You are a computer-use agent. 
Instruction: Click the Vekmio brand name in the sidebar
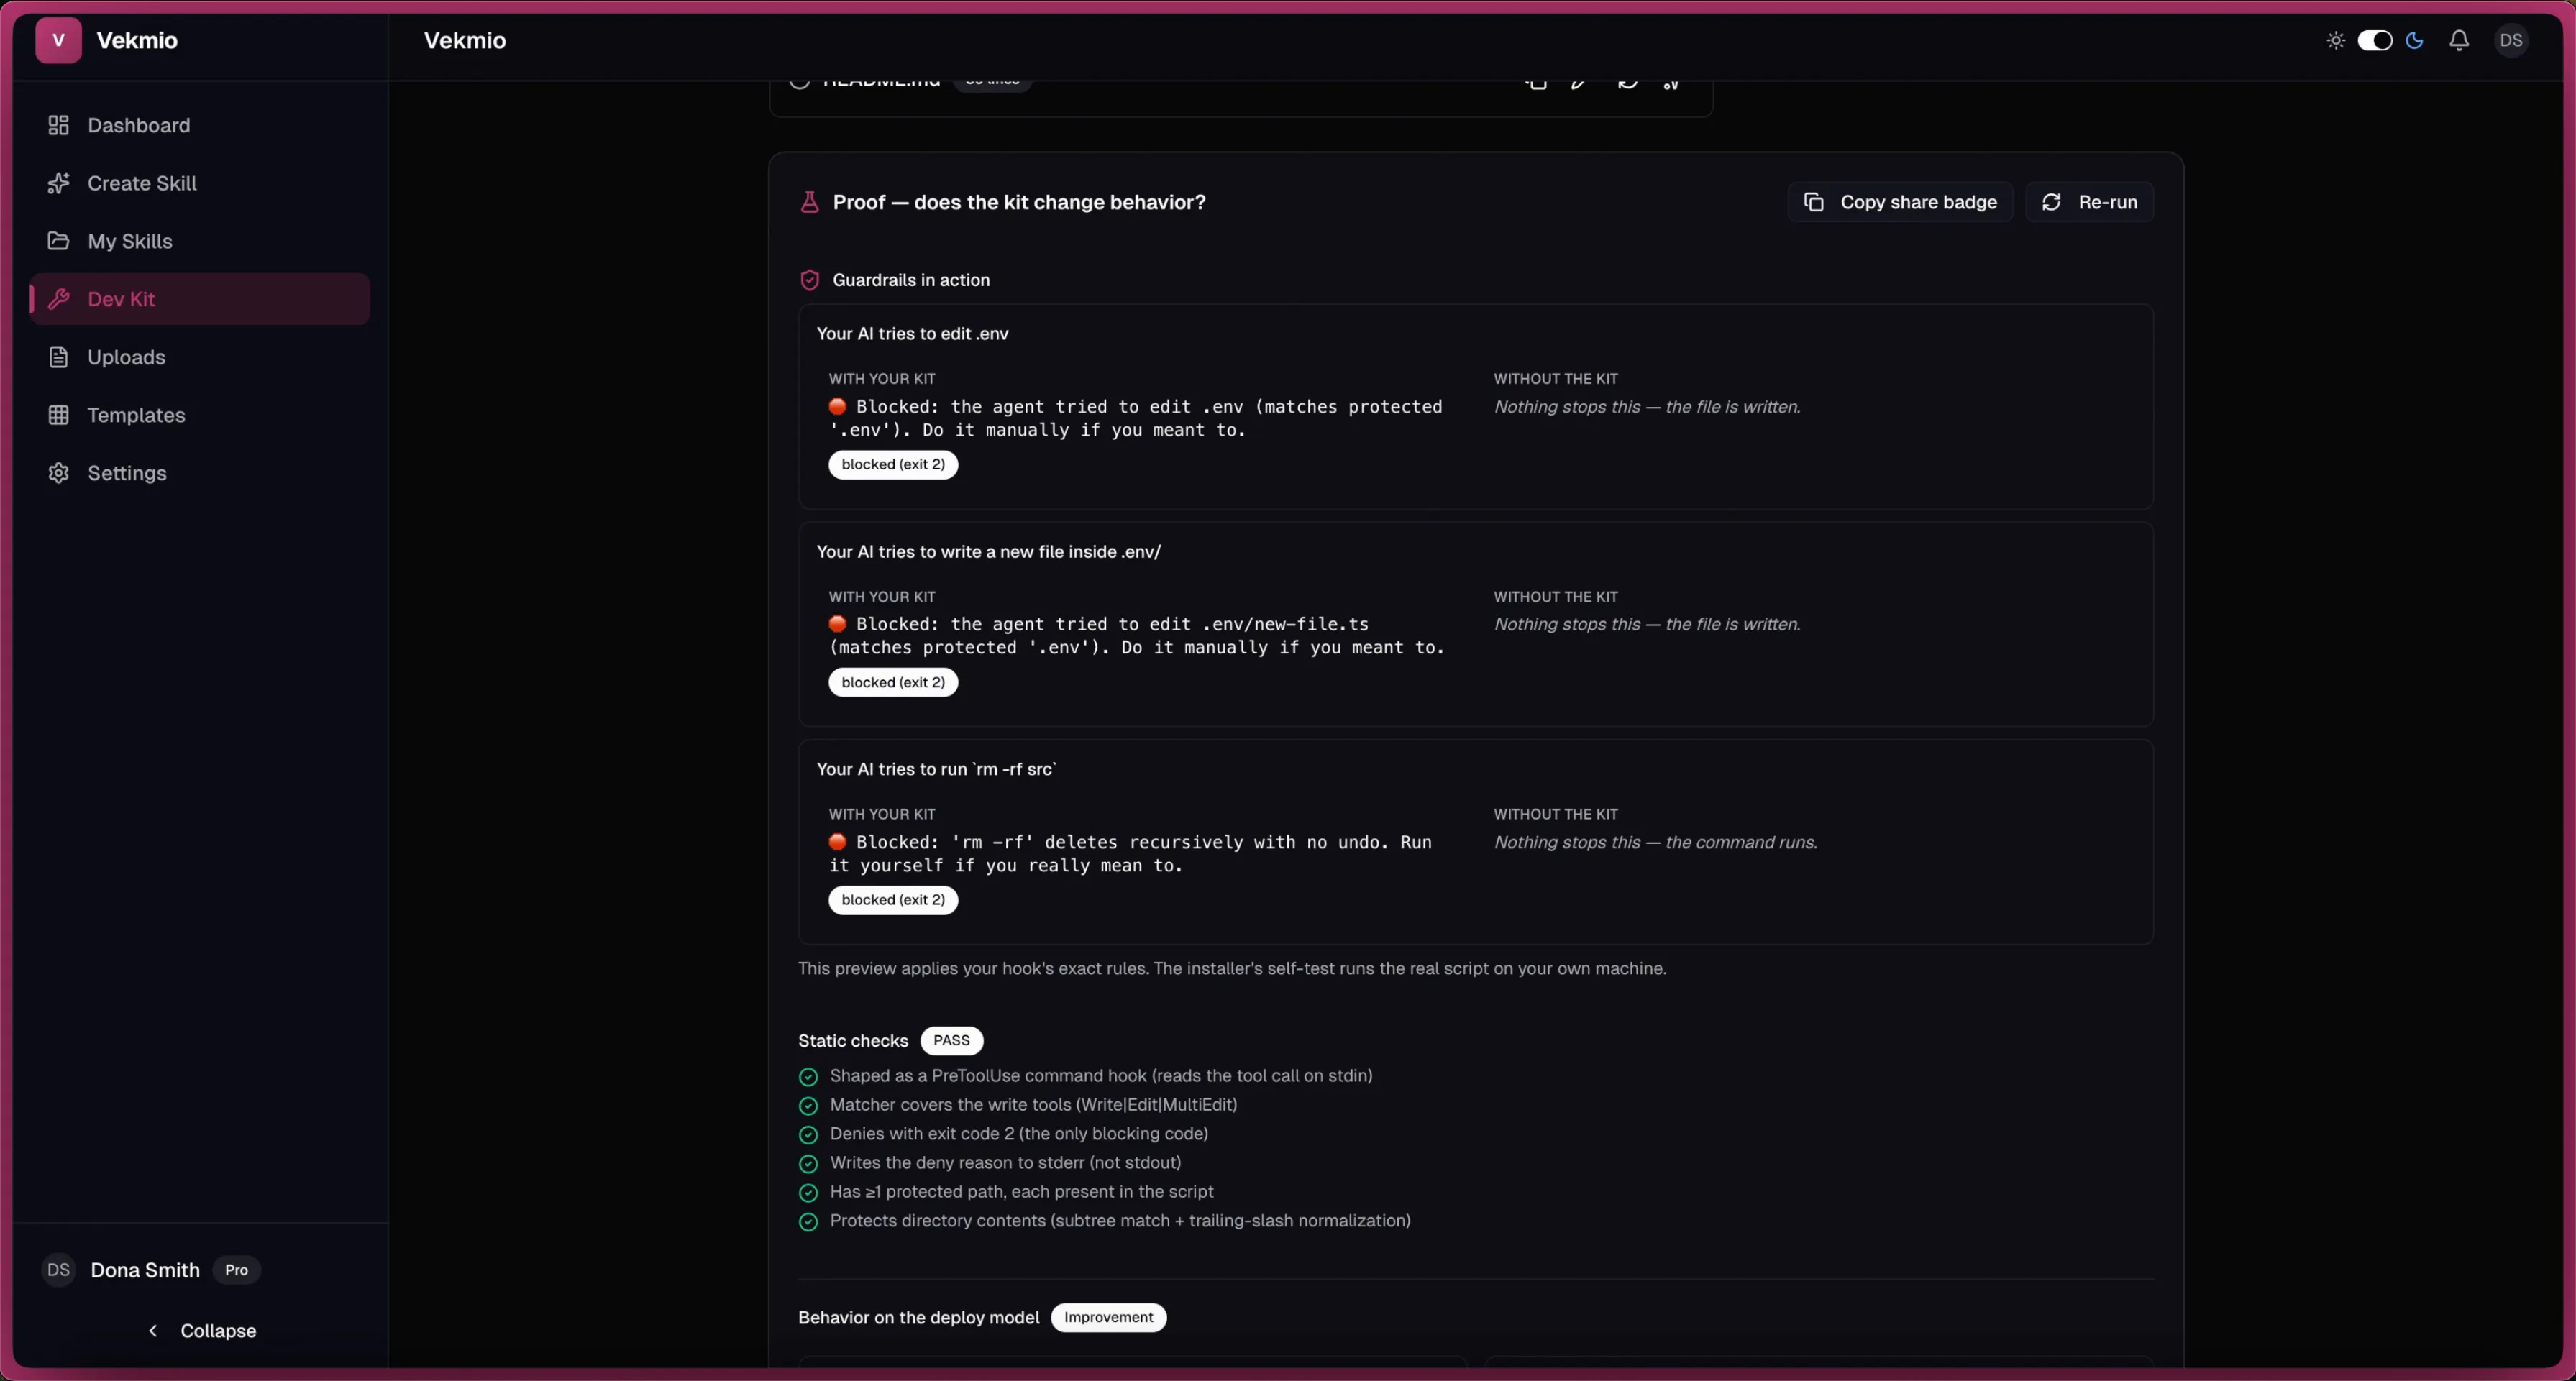(x=137, y=40)
